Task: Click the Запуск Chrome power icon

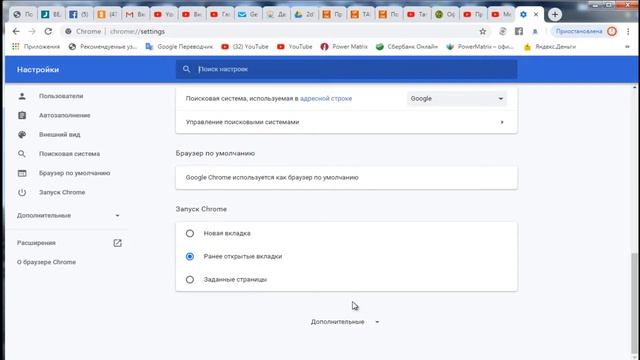Action: tap(22, 192)
